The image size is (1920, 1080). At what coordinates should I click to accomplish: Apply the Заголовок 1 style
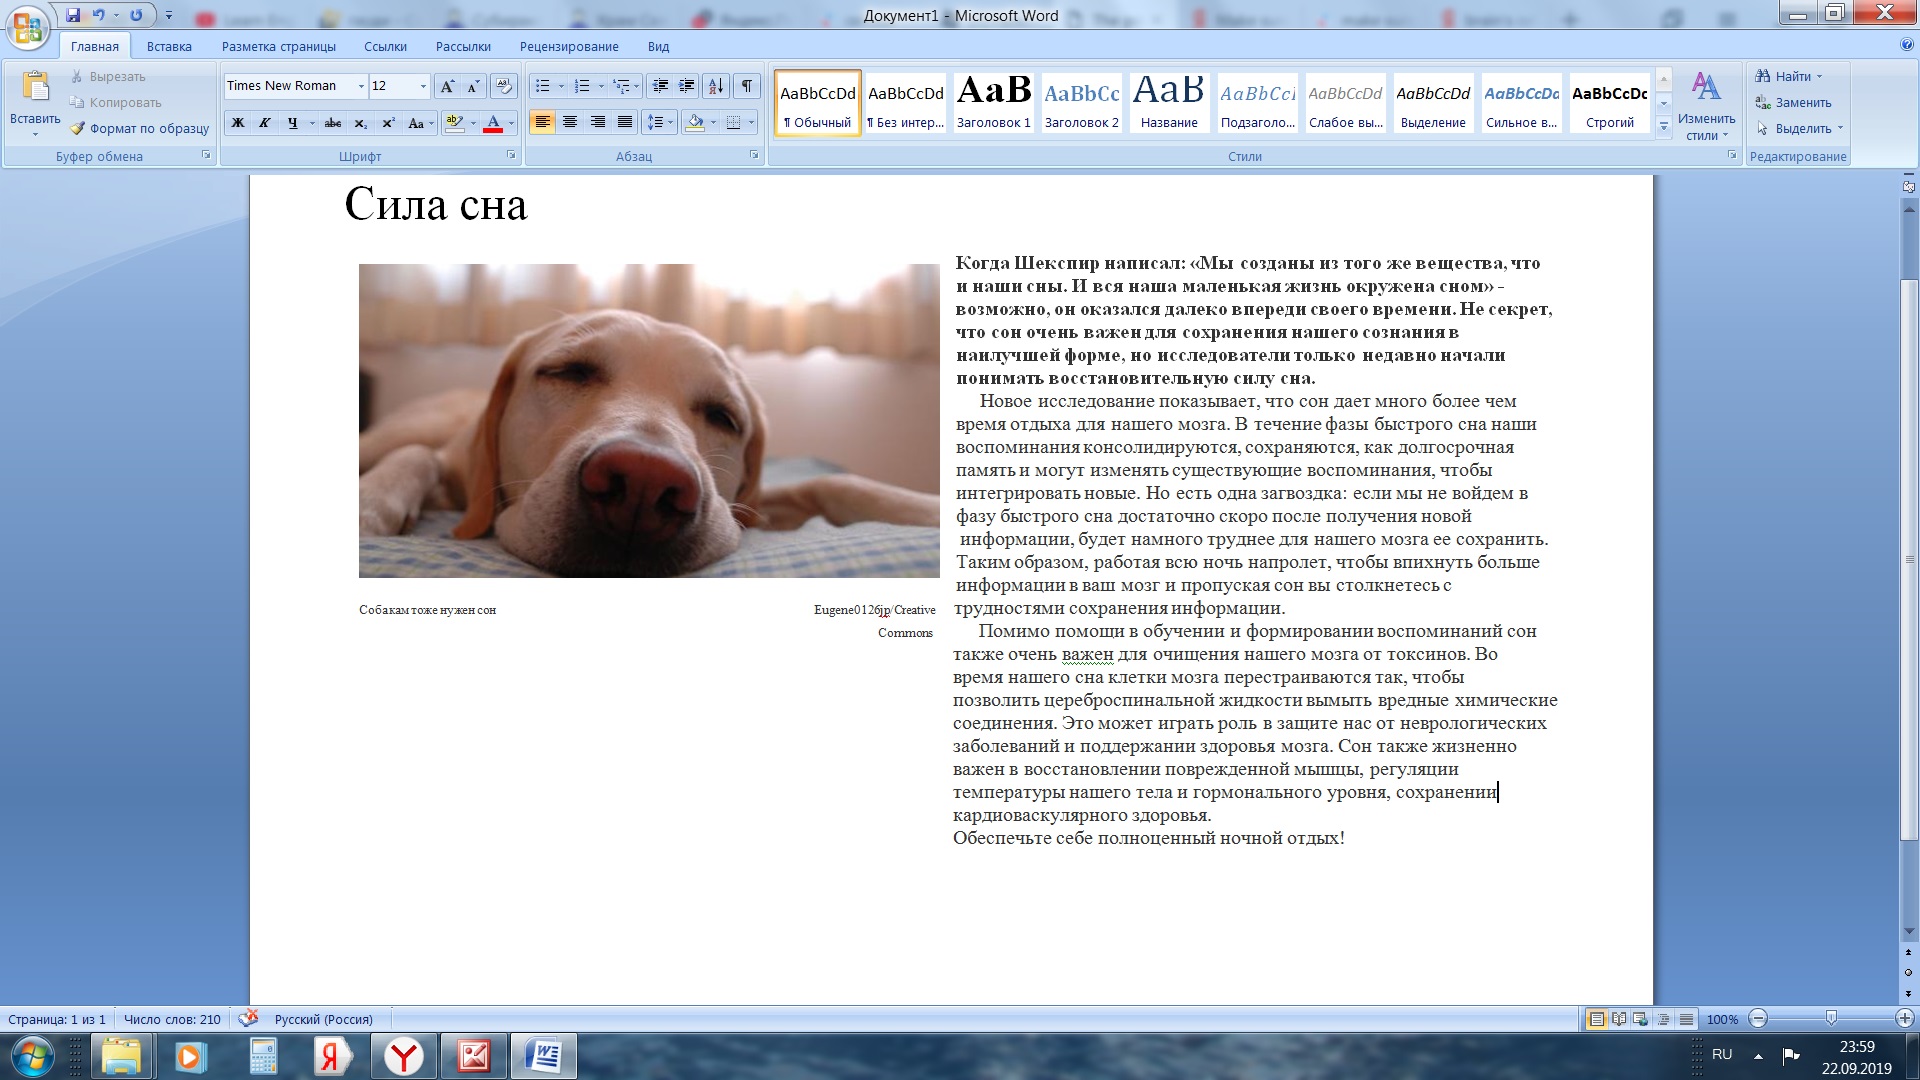pos(993,102)
